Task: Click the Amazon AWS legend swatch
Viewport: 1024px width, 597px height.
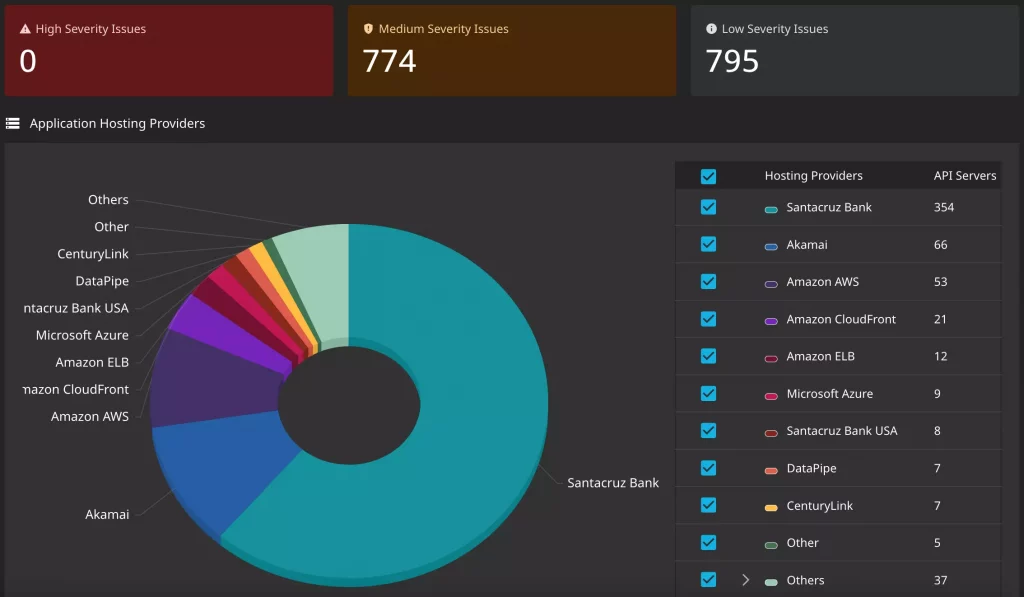Action: 771,284
